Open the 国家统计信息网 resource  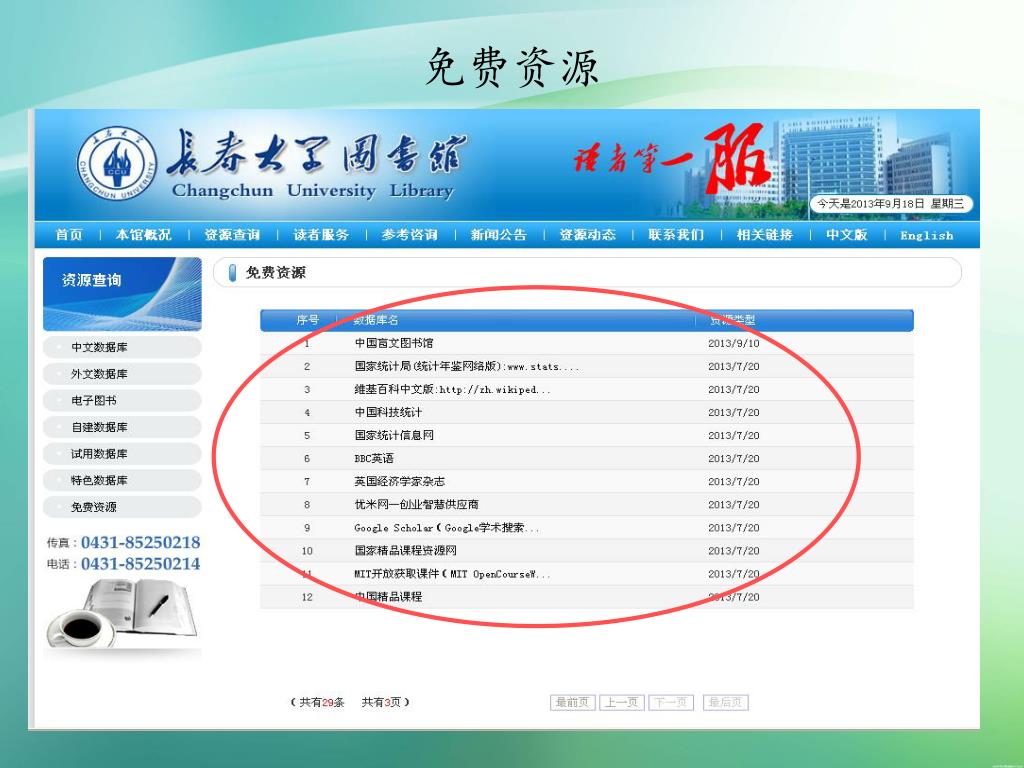coord(394,436)
